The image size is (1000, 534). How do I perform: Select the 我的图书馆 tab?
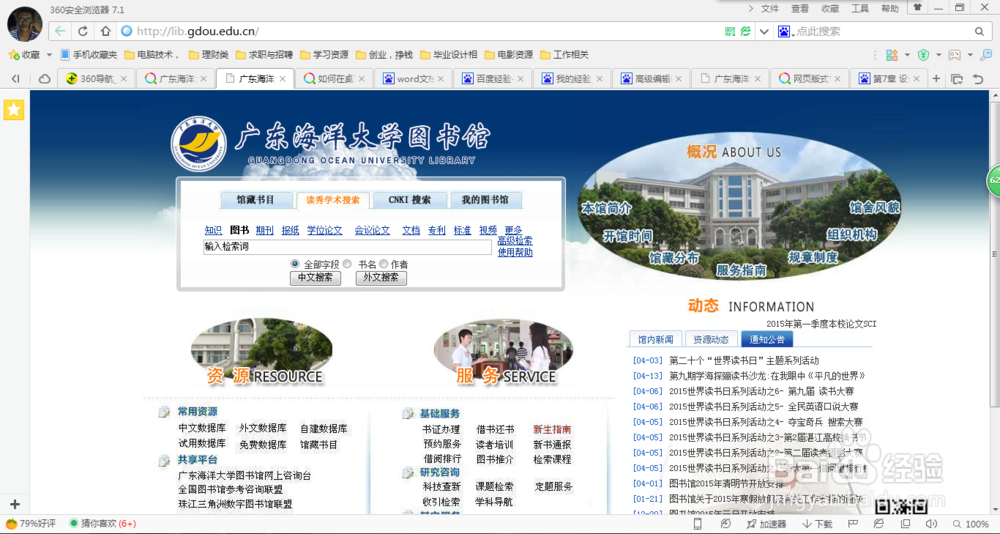tap(485, 200)
